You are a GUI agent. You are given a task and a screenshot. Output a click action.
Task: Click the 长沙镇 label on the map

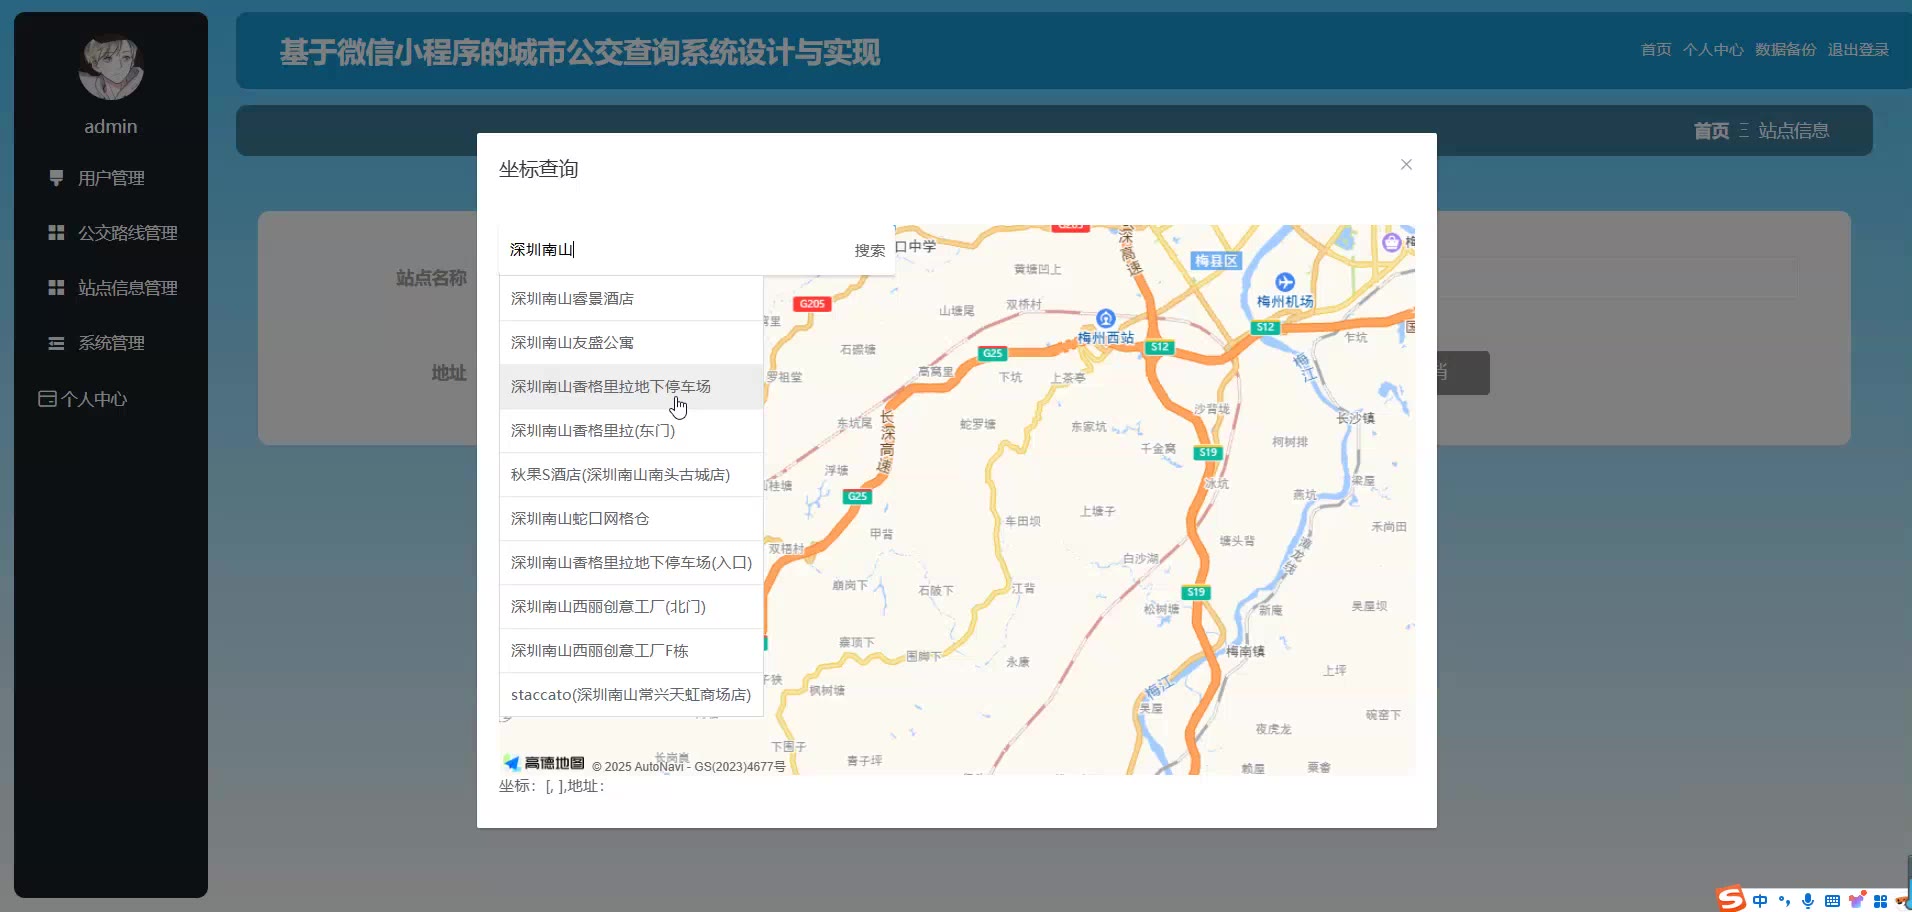click(1356, 418)
